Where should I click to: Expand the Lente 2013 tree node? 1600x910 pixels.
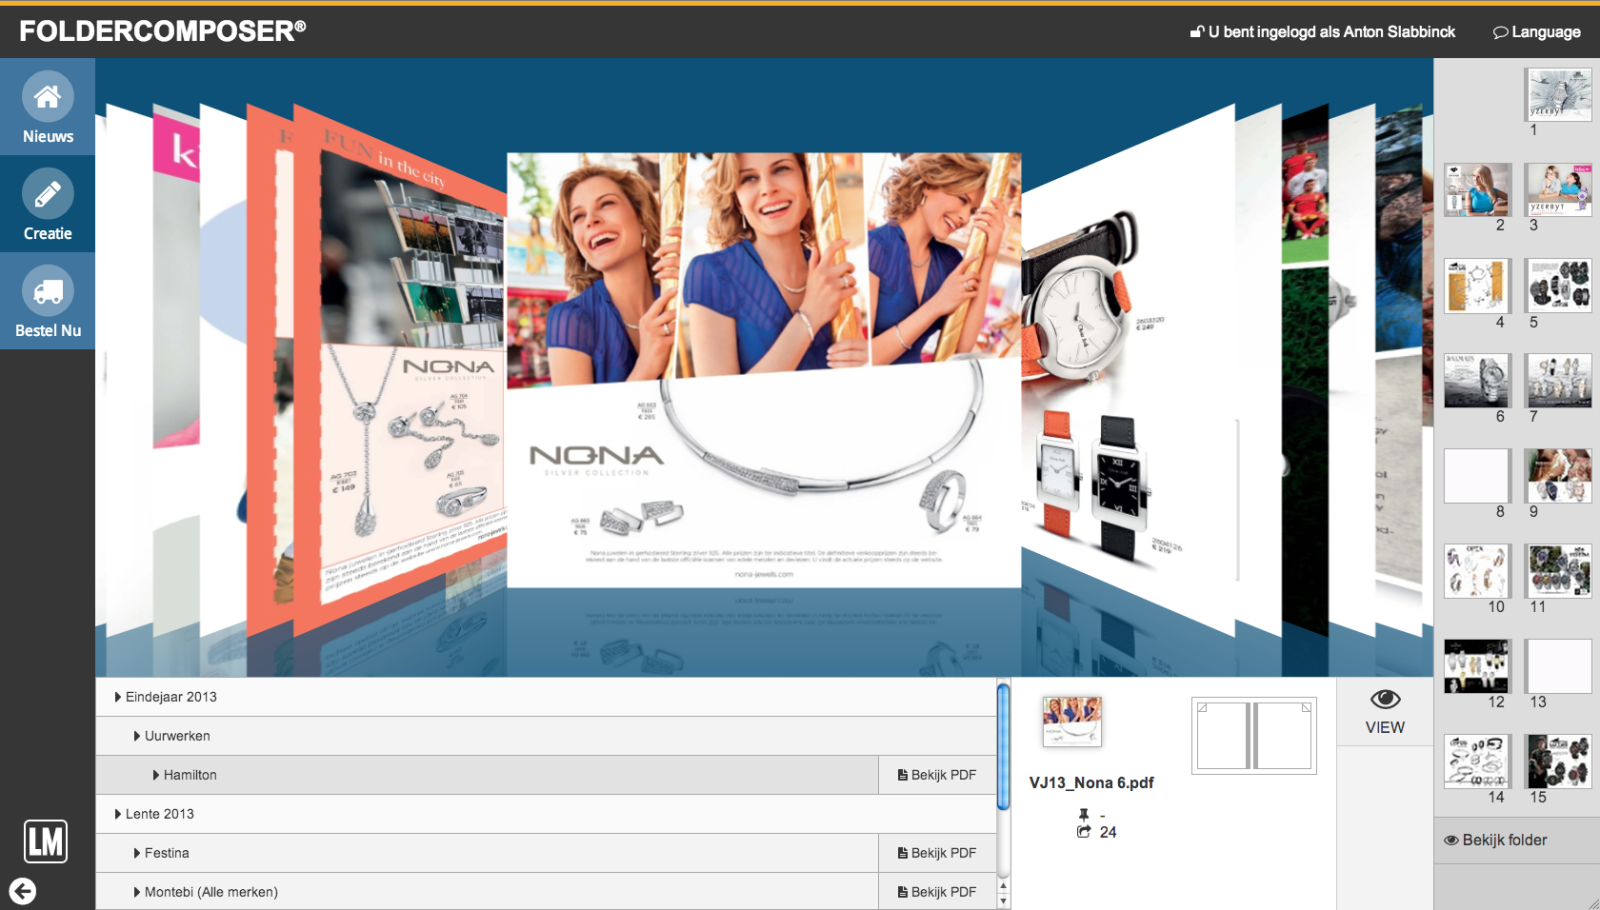(x=118, y=814)
